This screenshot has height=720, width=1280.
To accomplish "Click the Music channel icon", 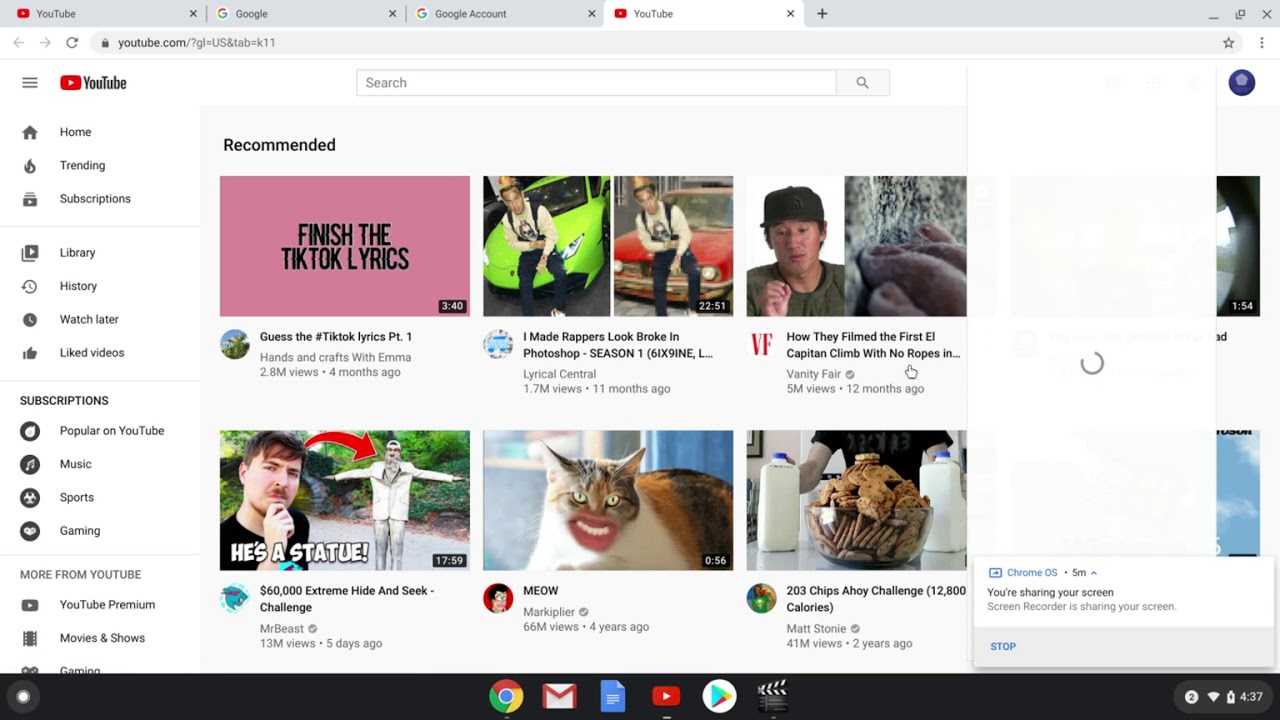I will coord(30,464).
